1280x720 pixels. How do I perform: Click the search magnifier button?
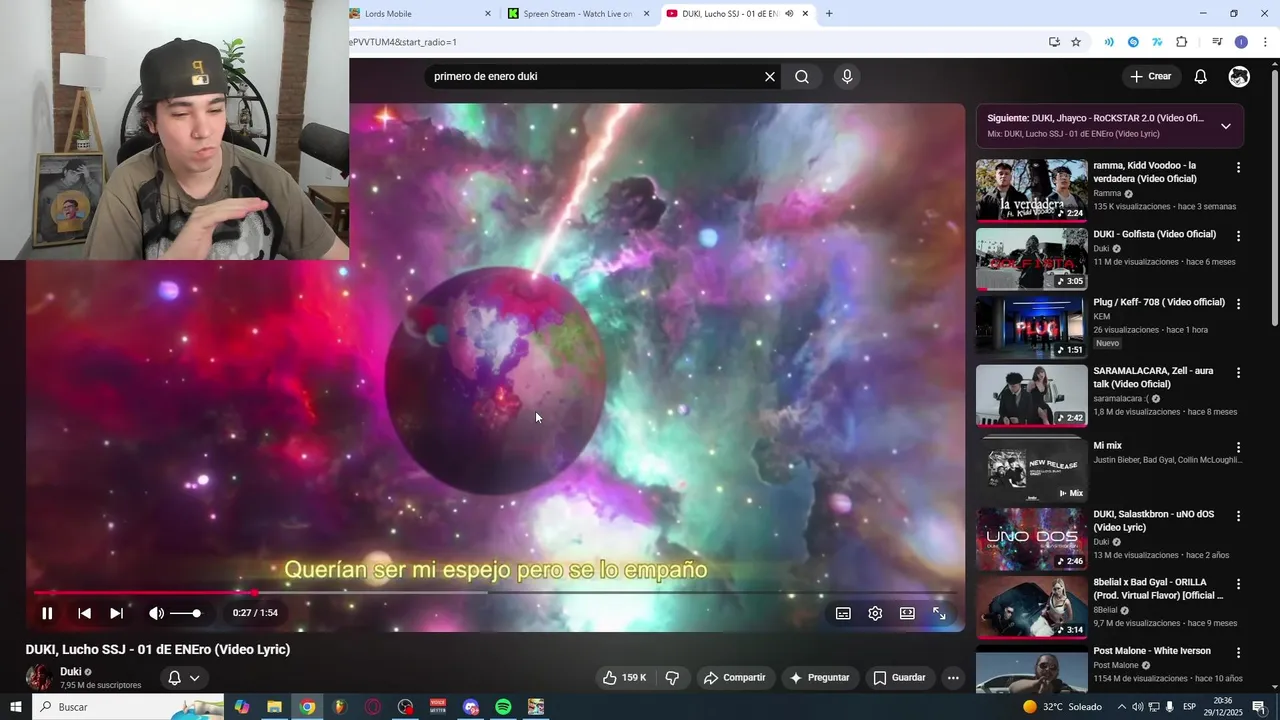[x=802, y=77]
